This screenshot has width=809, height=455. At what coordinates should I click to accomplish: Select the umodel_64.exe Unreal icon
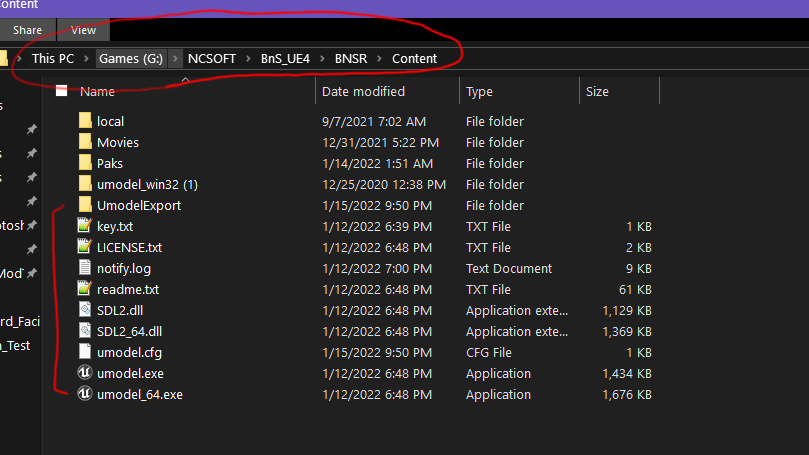(x=85, y=394)
